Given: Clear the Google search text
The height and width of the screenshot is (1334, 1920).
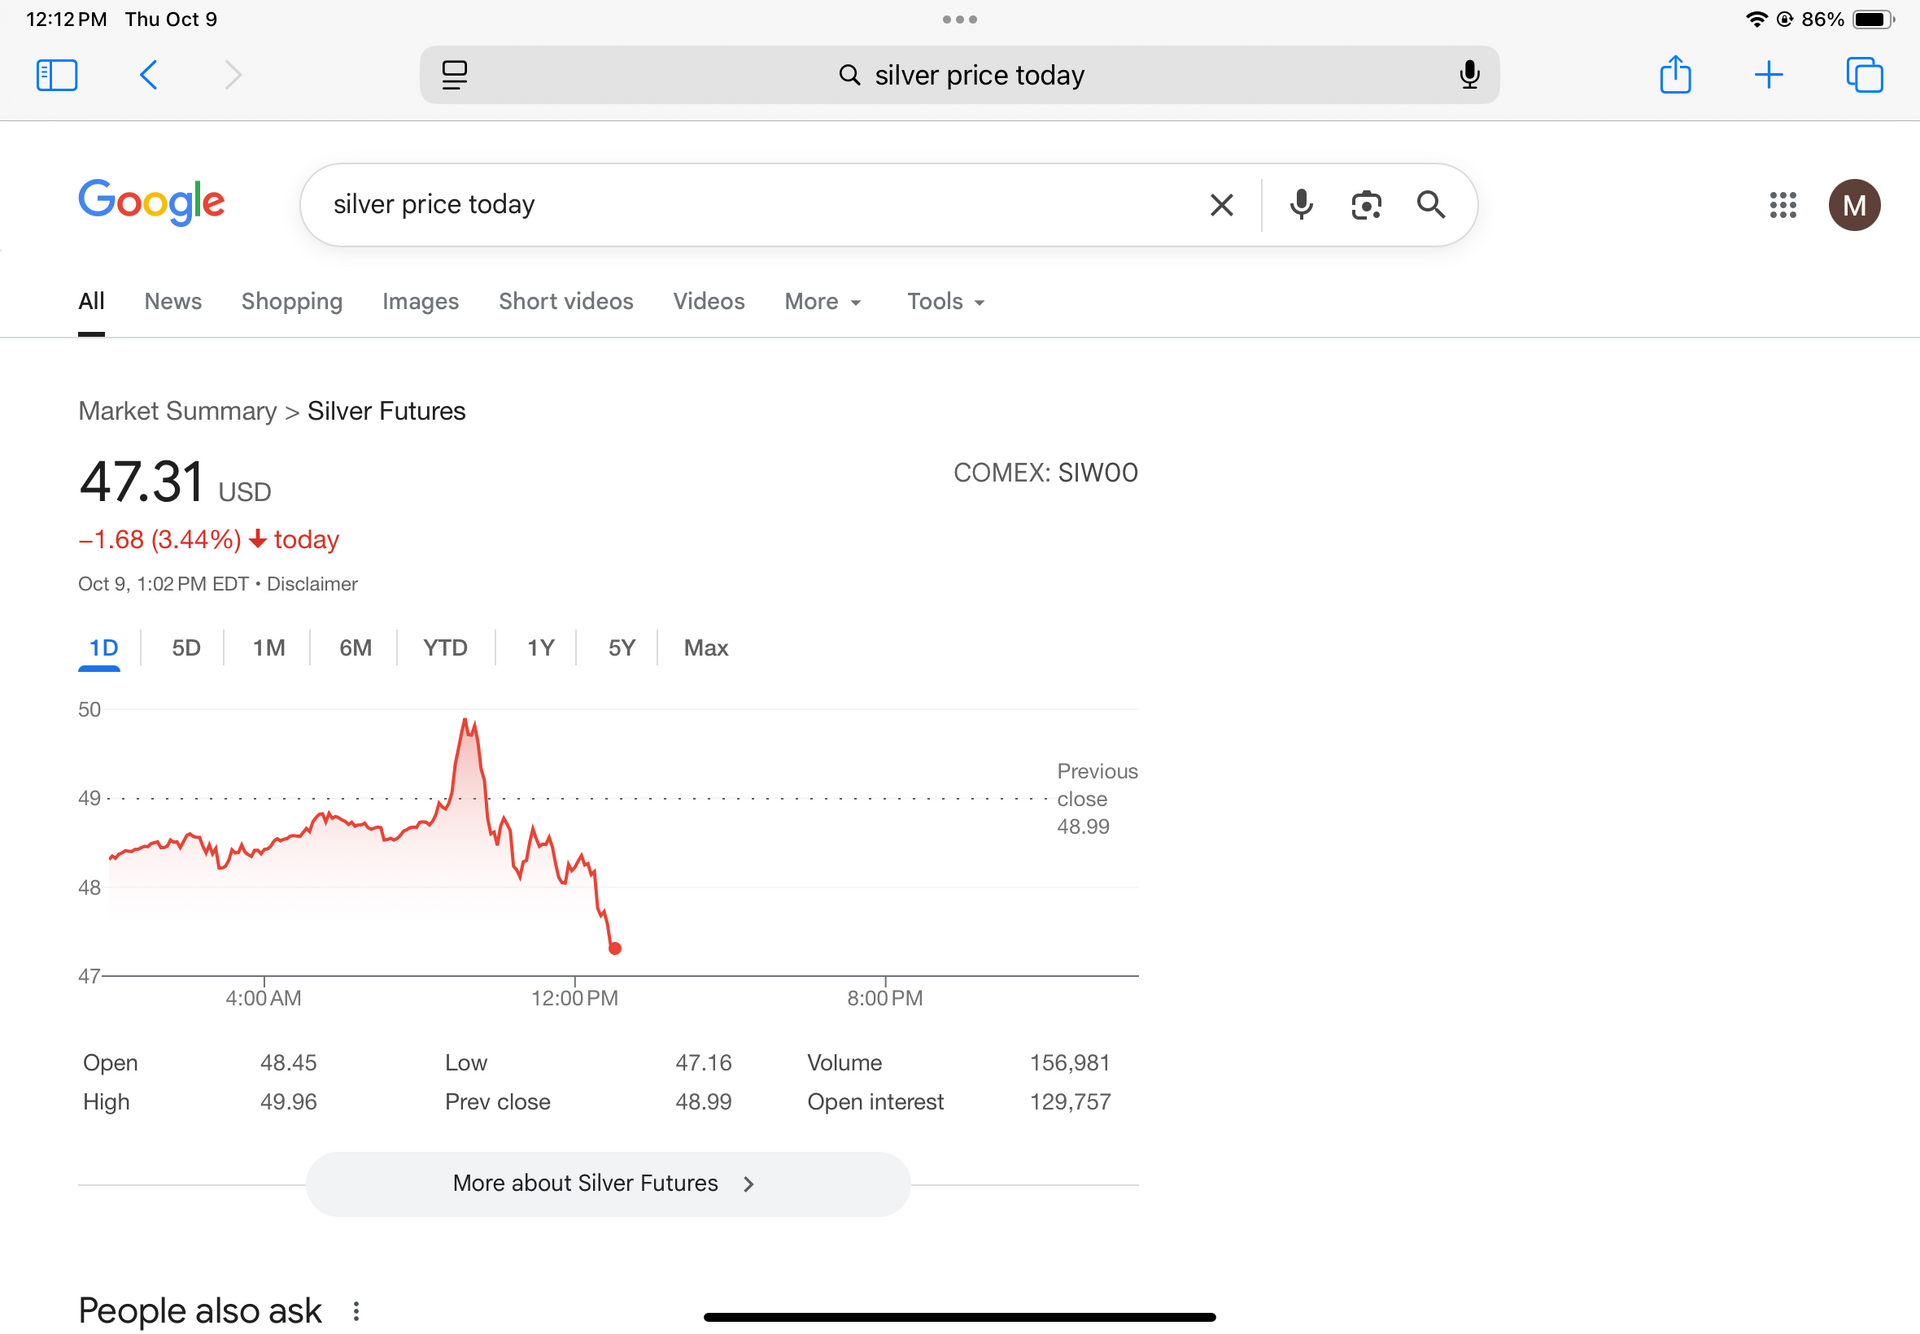Looking at the screenshot, I should 1221,205.
